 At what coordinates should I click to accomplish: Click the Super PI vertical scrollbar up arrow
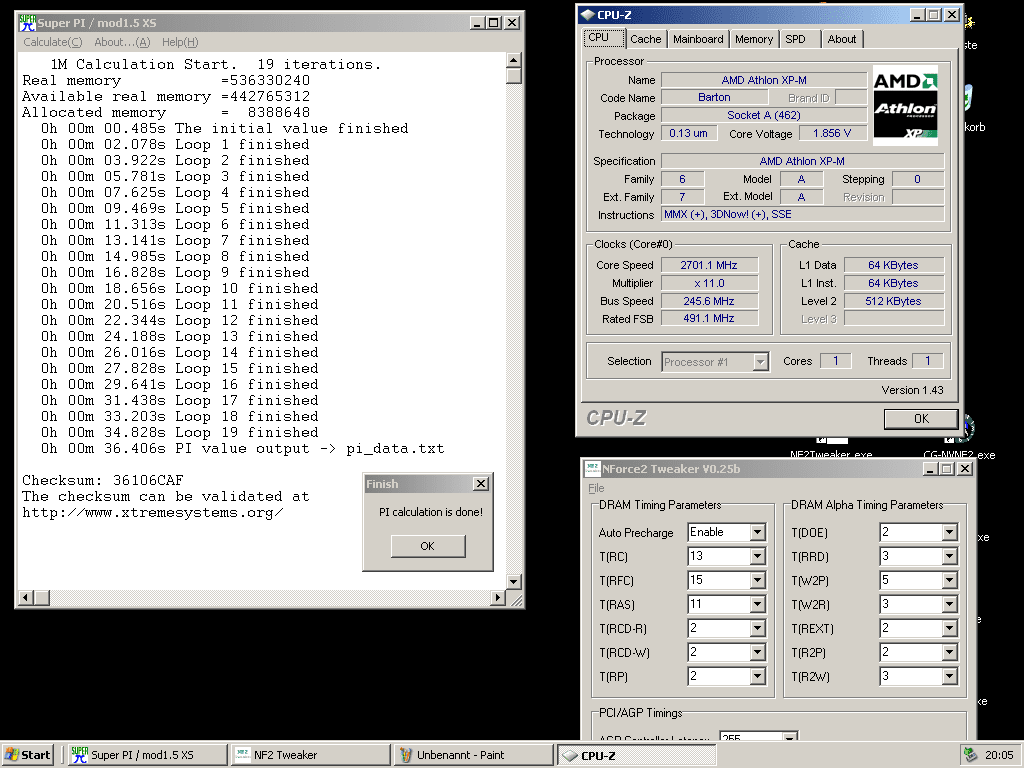pos(514,60)
